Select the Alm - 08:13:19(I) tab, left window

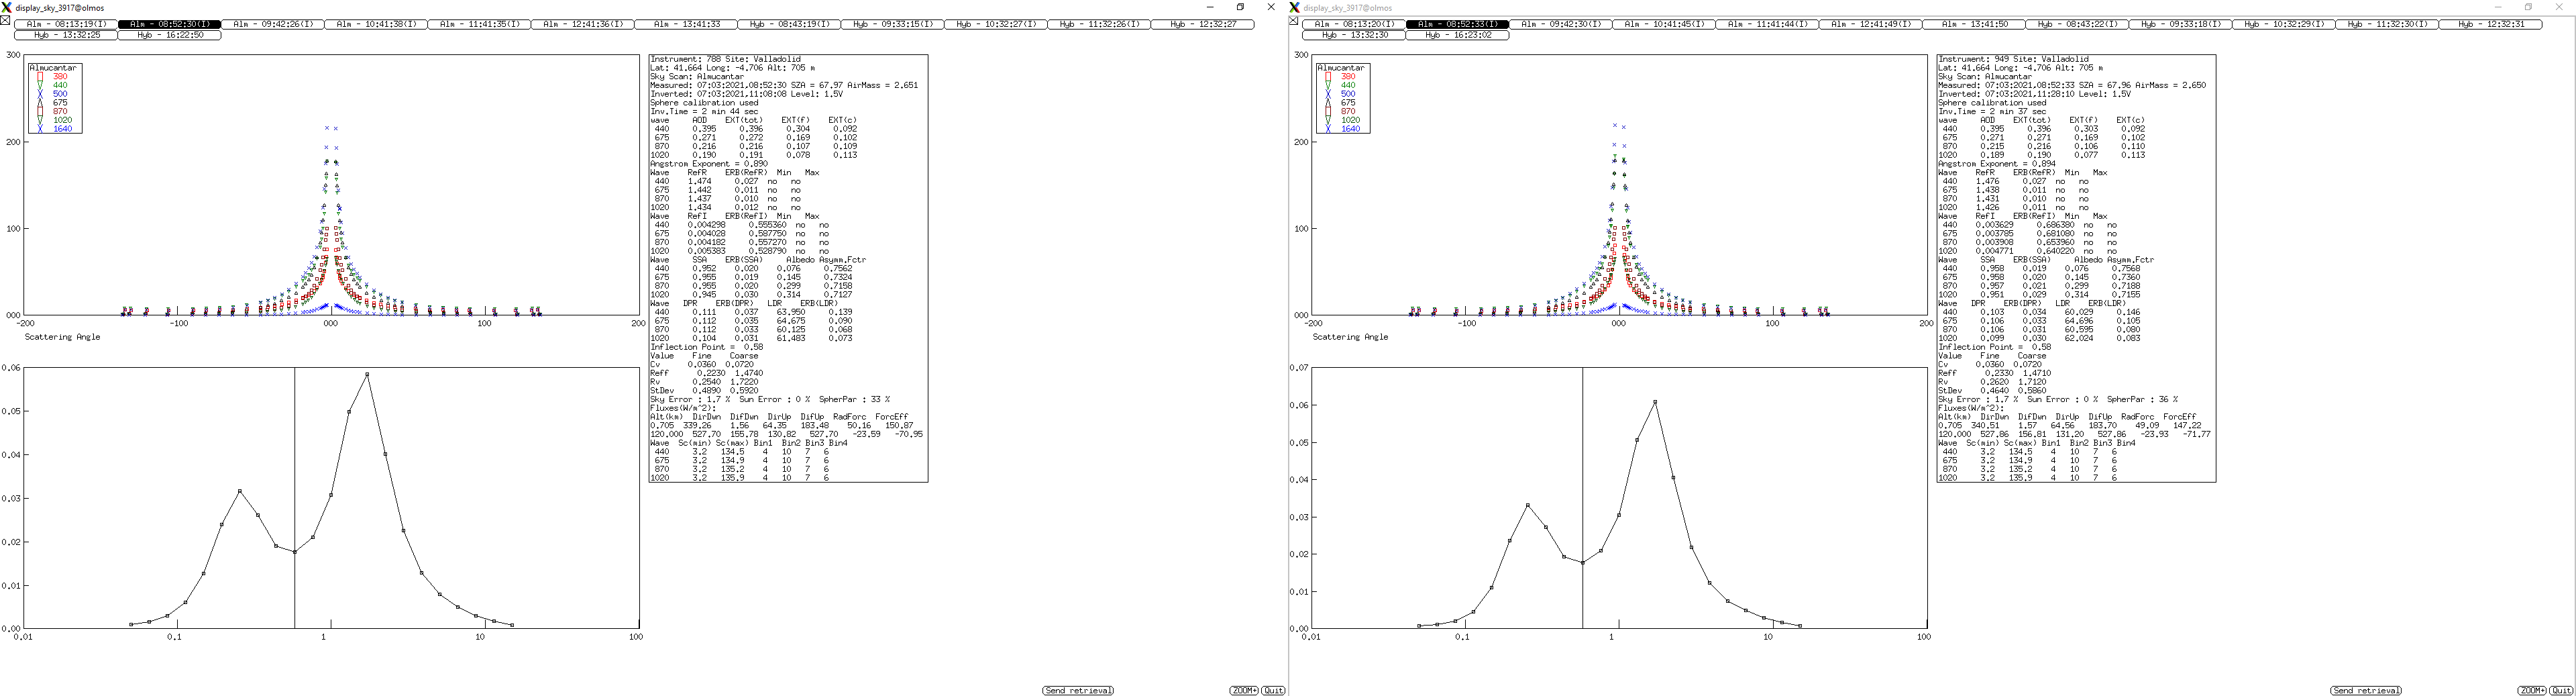point(66,24)
